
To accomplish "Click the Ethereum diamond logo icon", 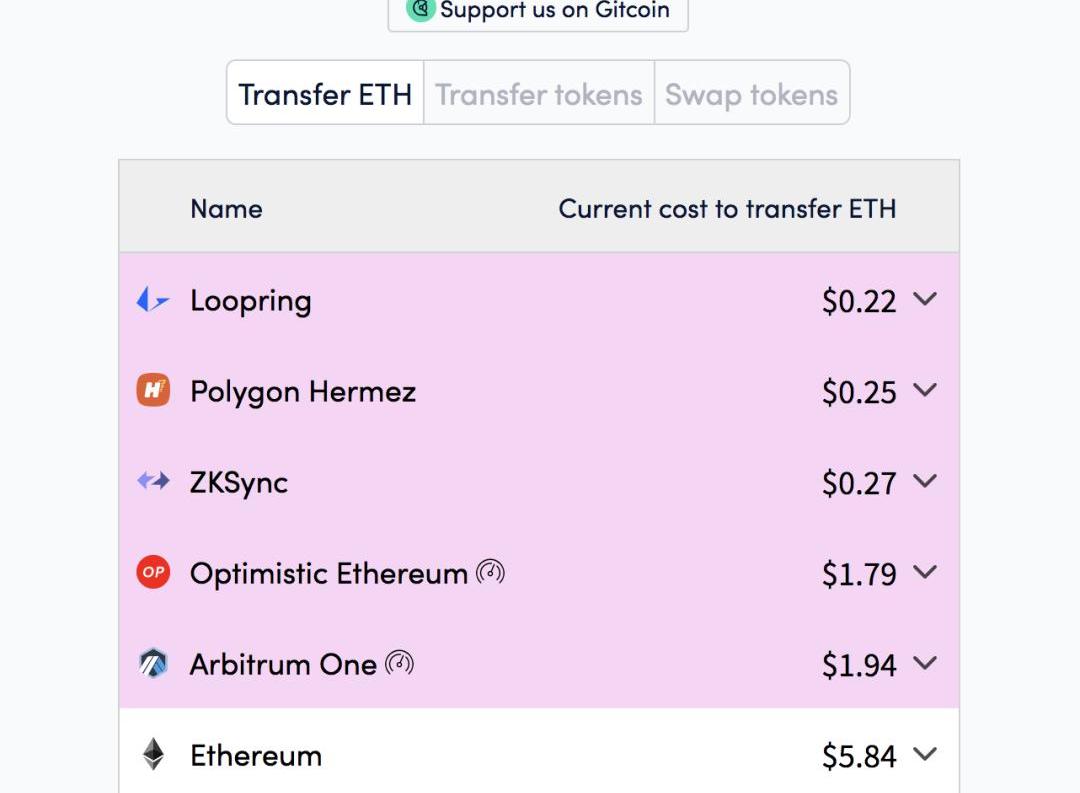I will pyautogui.click(x=153, y=755).
